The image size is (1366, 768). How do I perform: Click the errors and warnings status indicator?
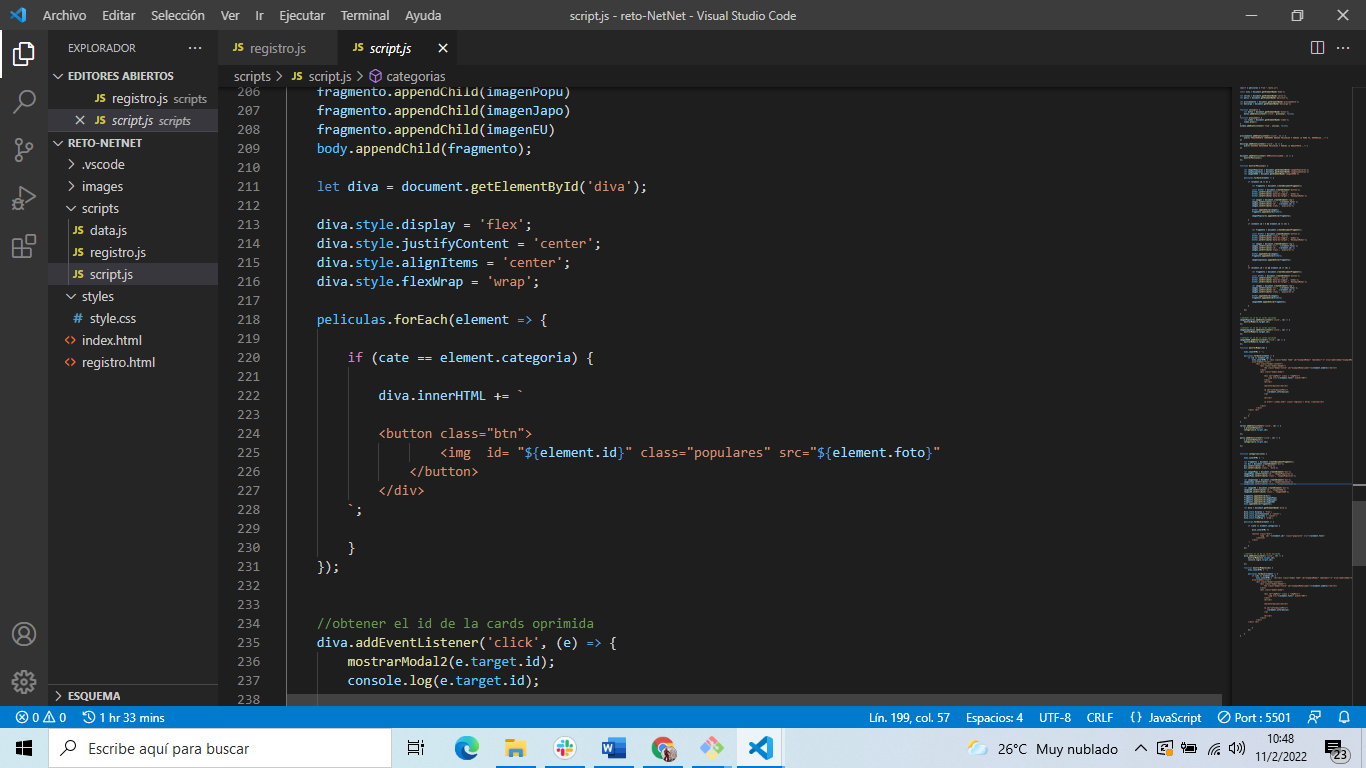click(40, 718)
